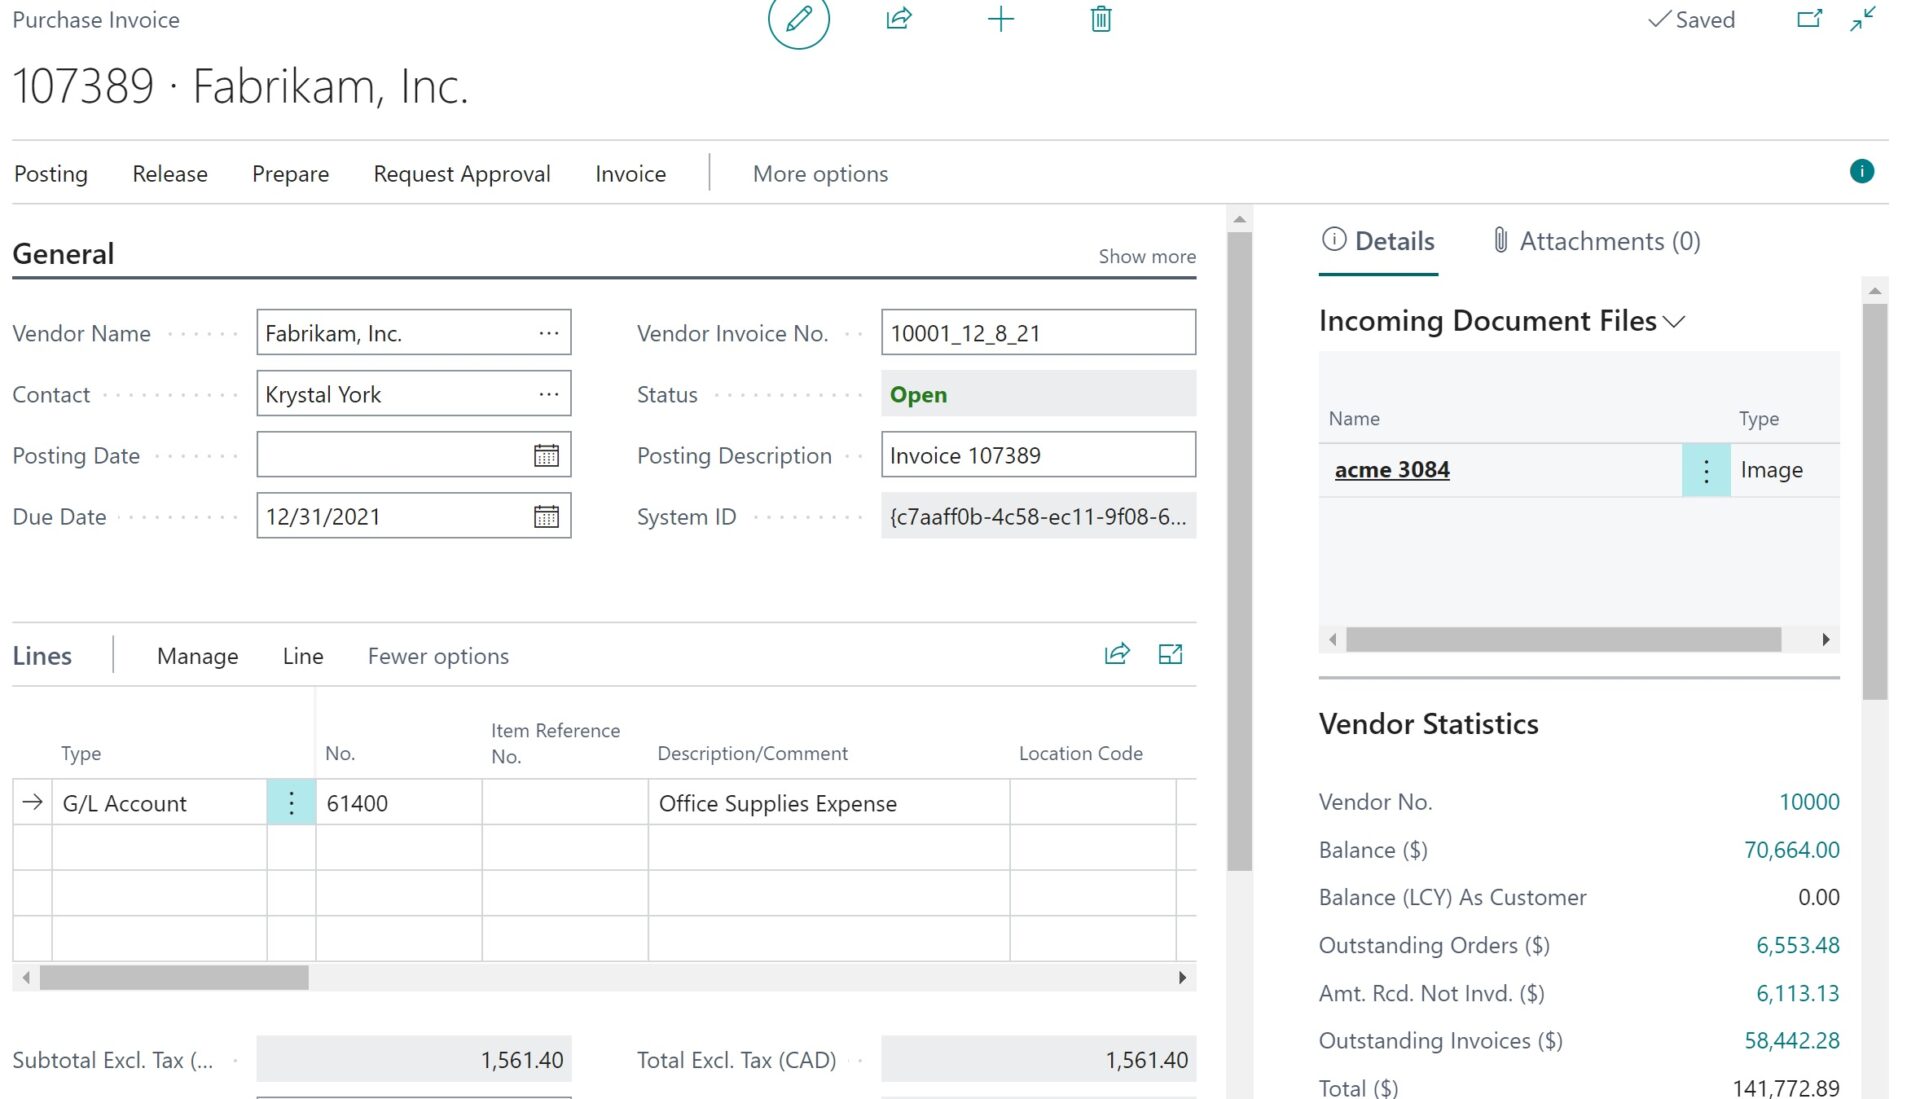Click the share icon in the Lines section
Screen dimensions: 1920x1099
(x=1117, y=654)
